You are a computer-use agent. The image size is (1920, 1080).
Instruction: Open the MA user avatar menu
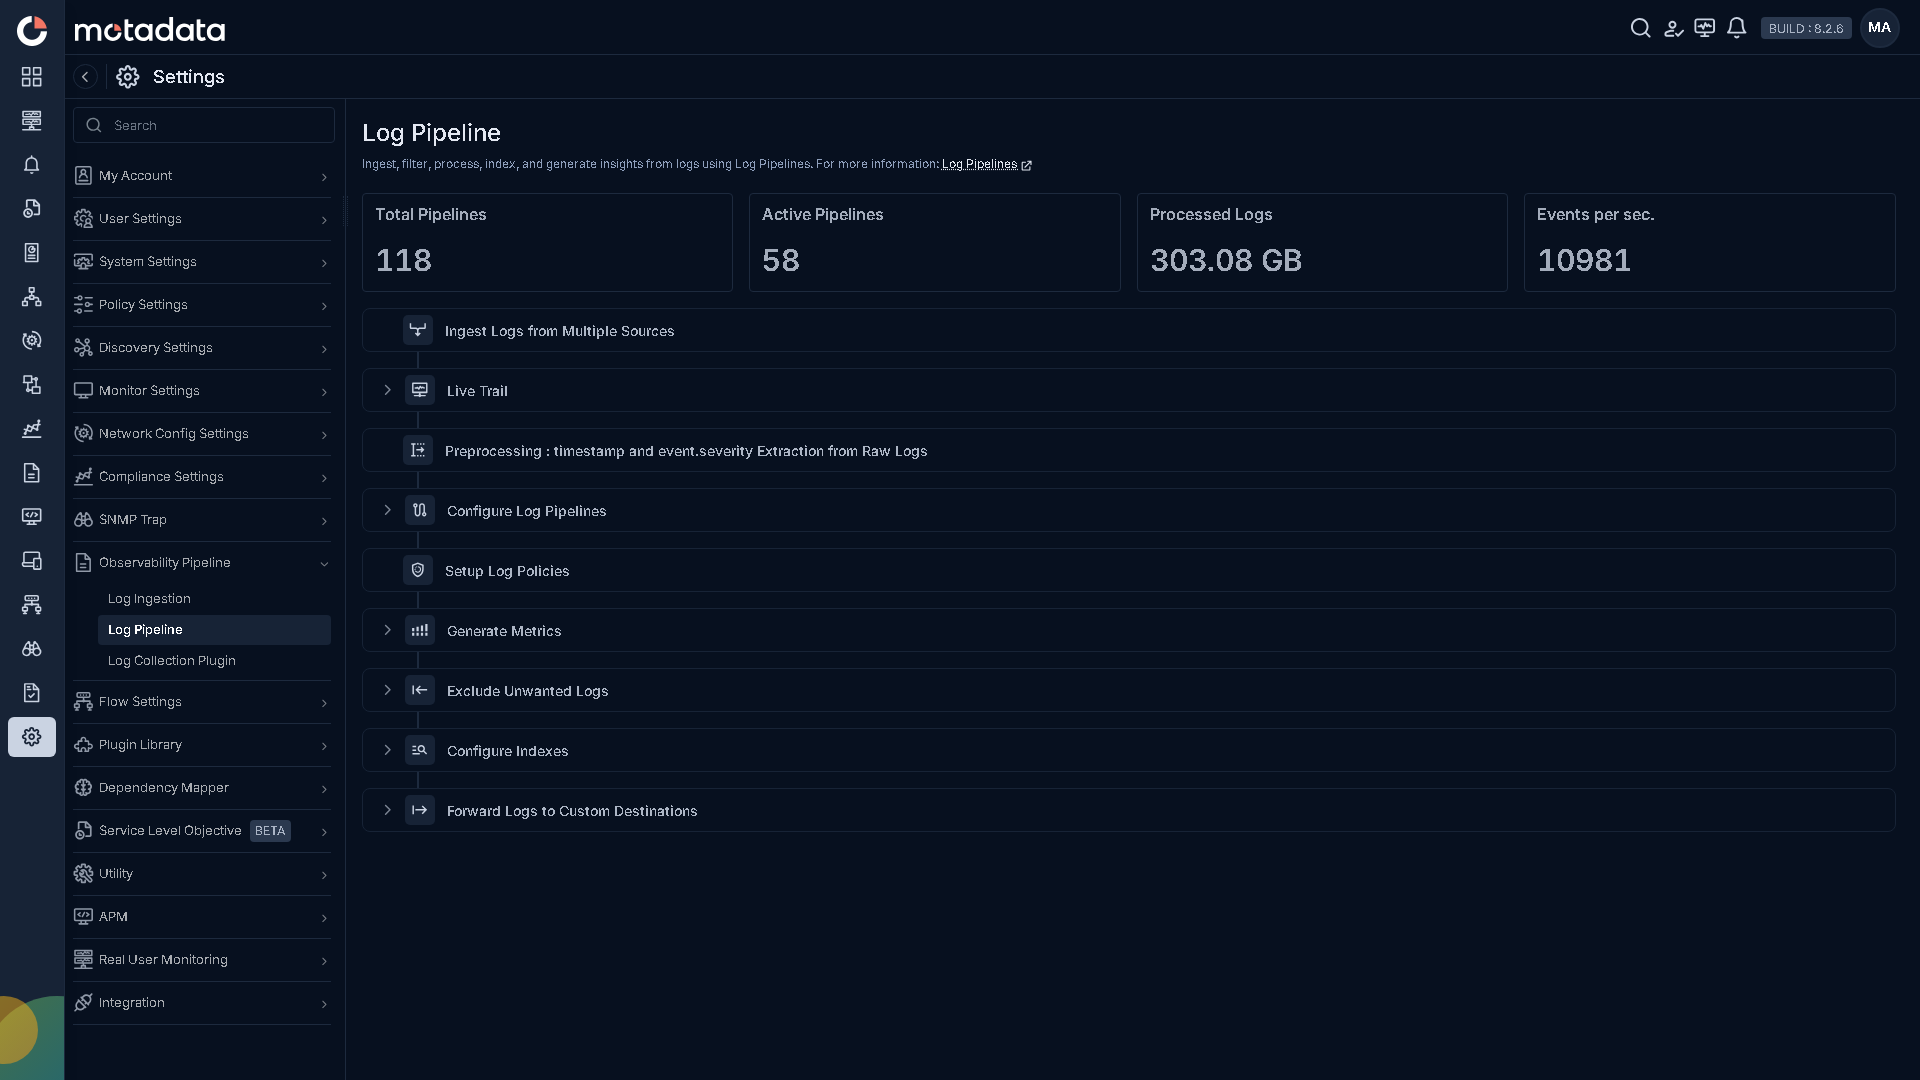click(1879, 28)
